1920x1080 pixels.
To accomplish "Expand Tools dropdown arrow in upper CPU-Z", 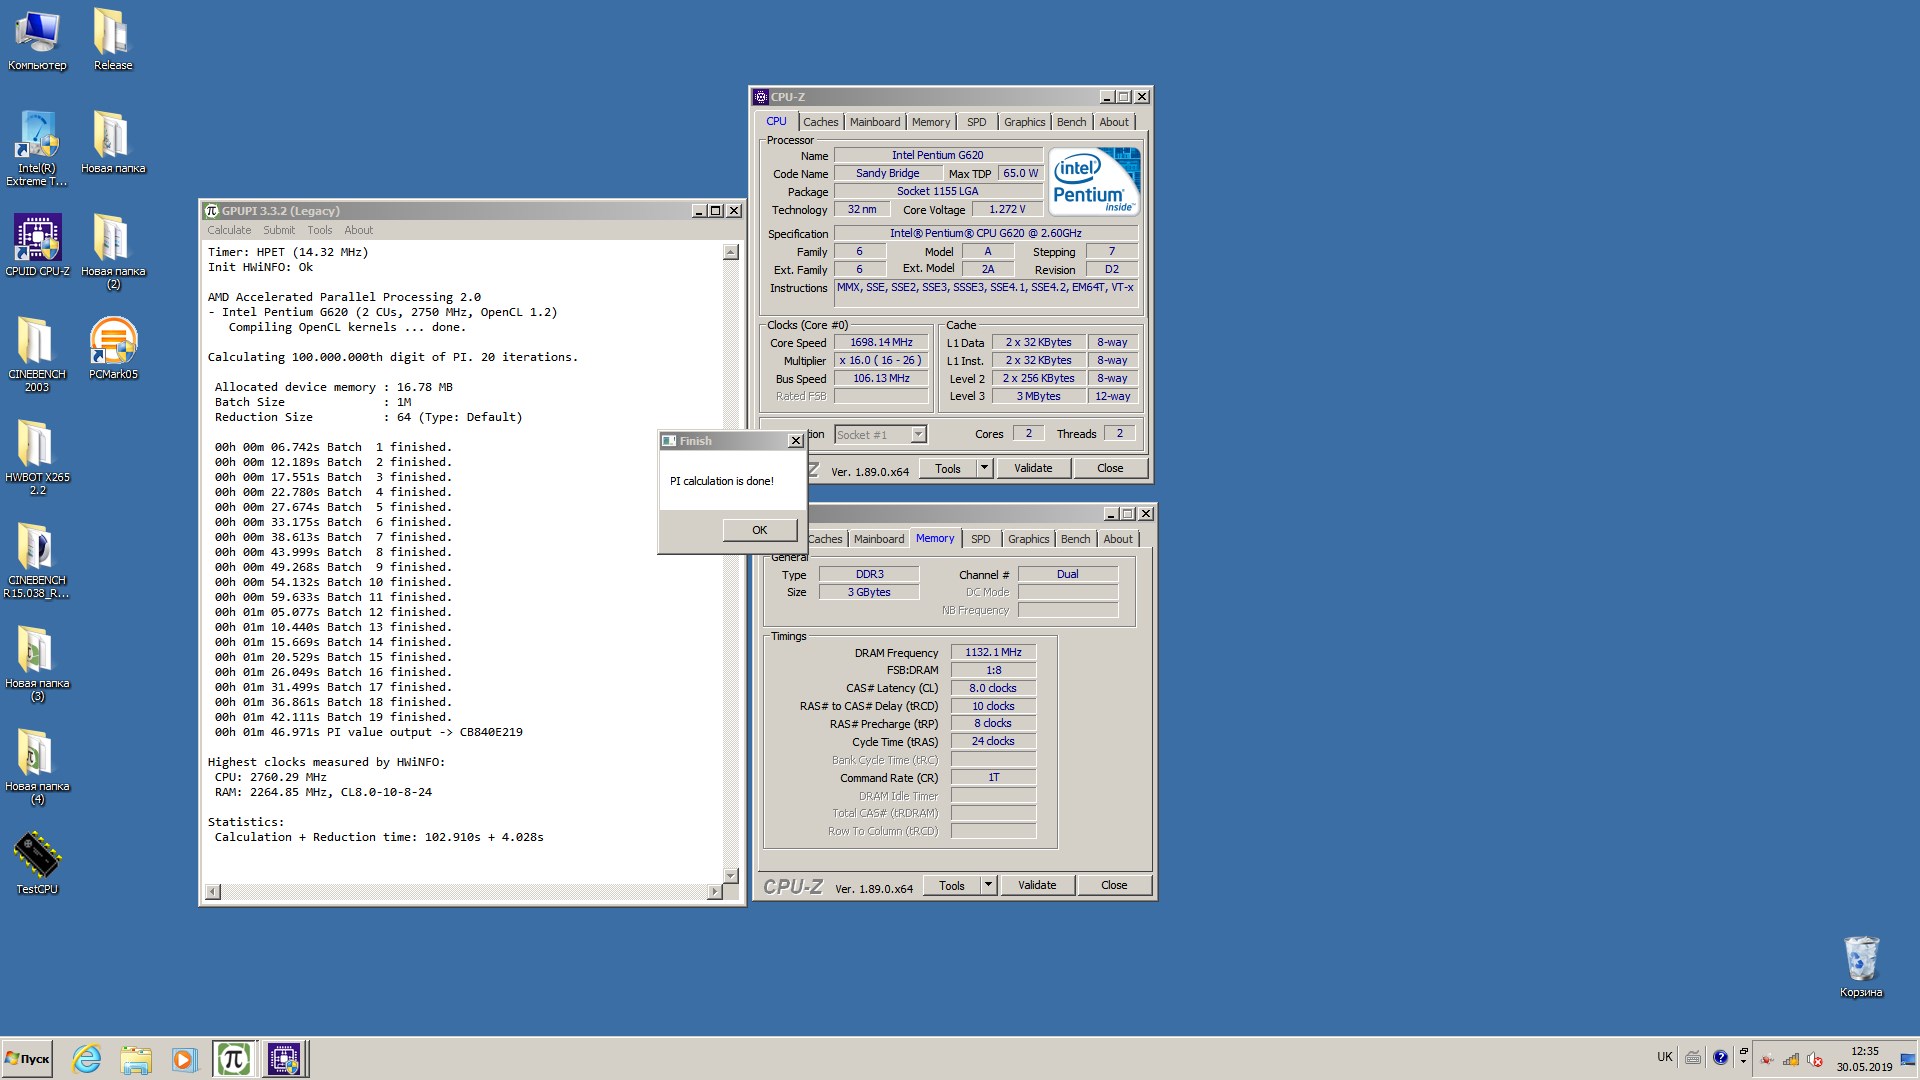I will 984,468.
